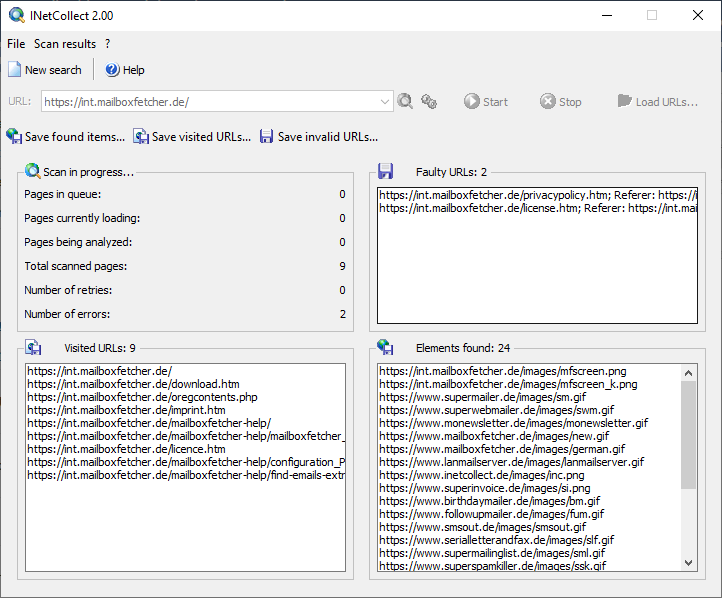
Task: Click Load URLs... button text
Action: click(x=667, y=102)
